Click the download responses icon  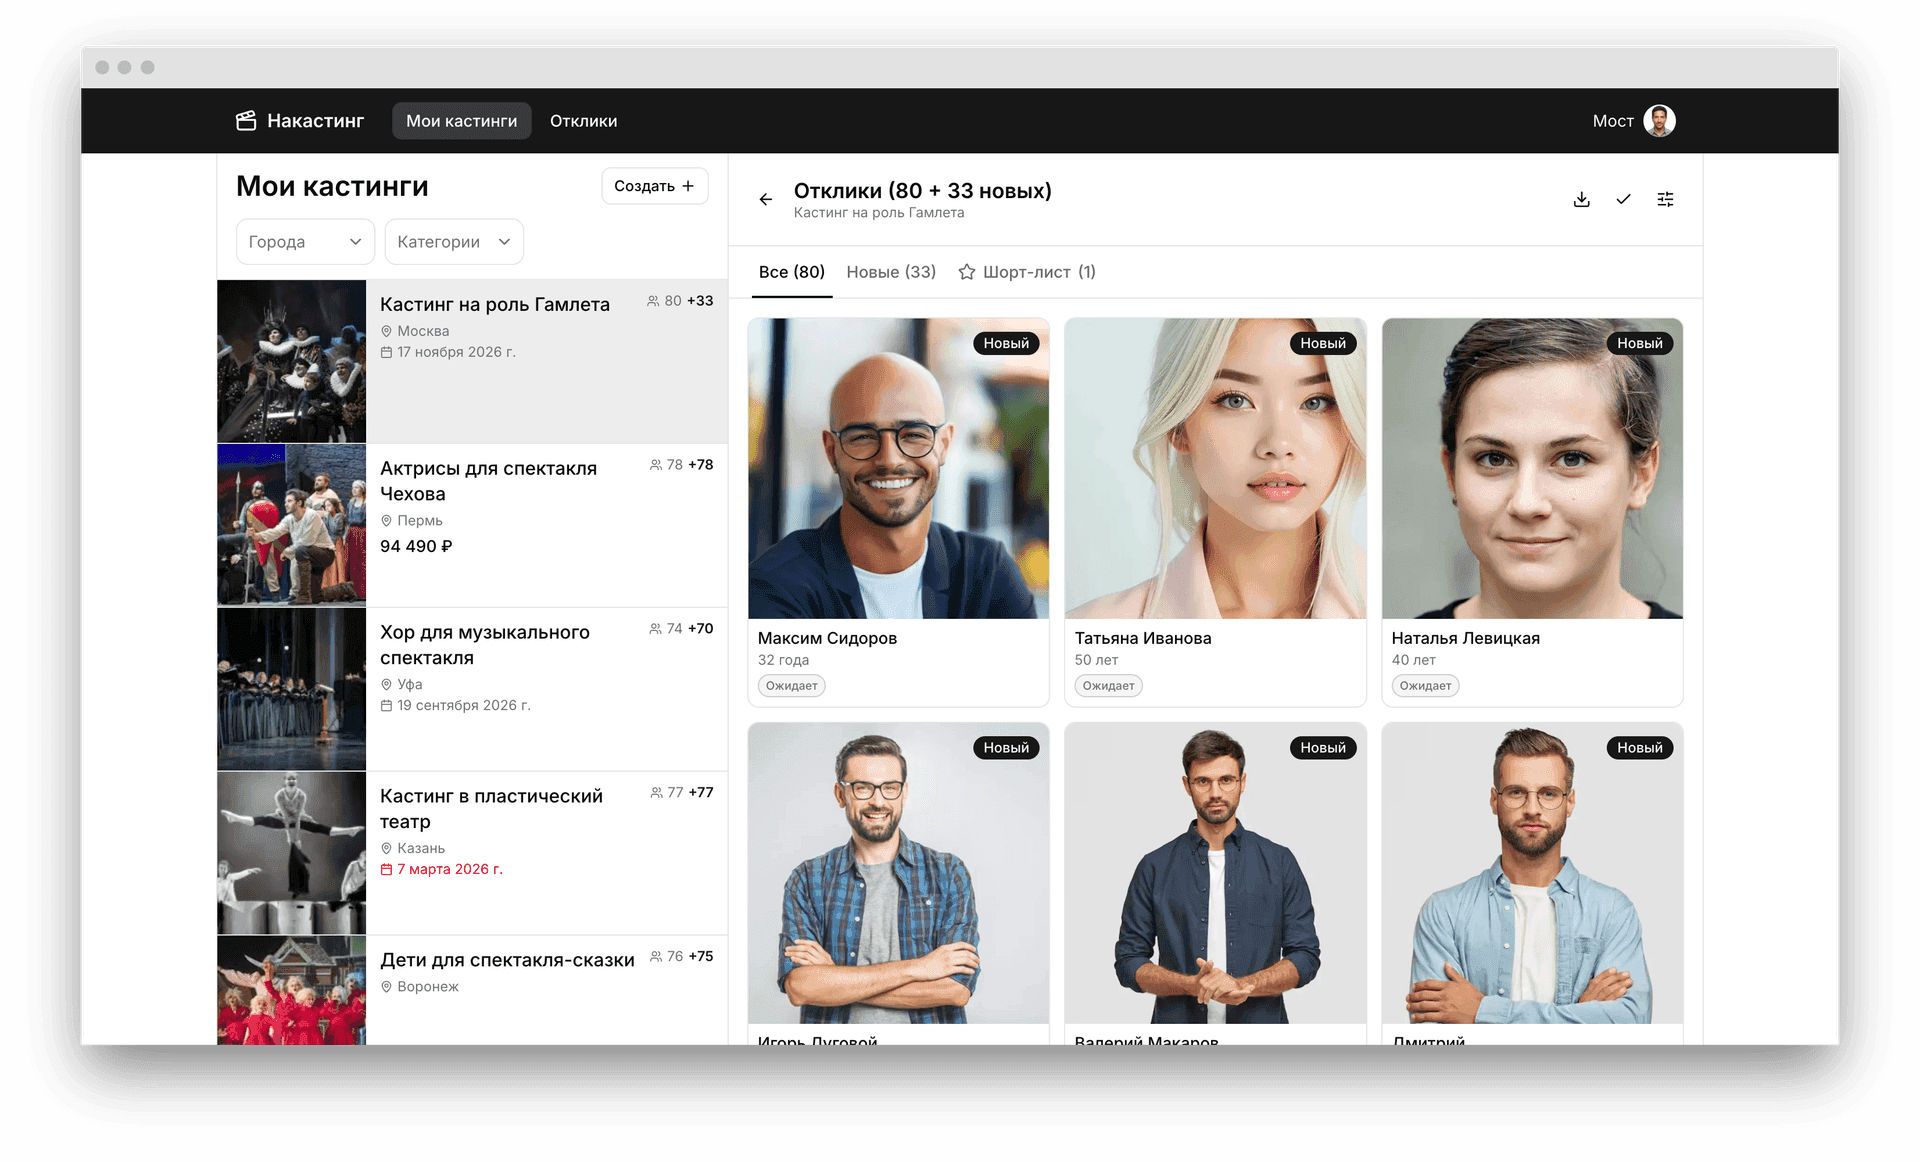click(x=1582, y=200)
